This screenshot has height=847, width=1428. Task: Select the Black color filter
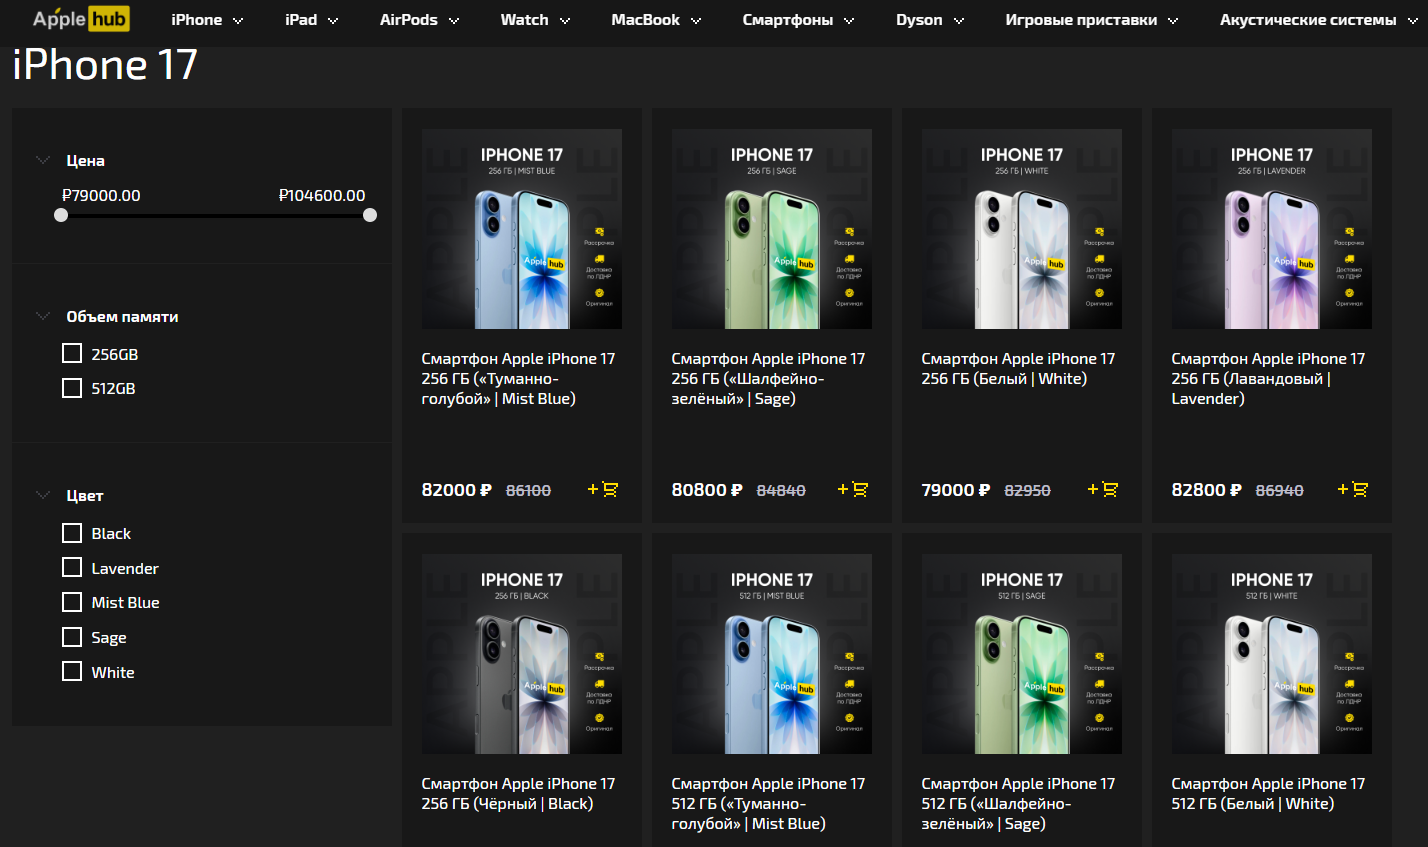pos(72,533)
